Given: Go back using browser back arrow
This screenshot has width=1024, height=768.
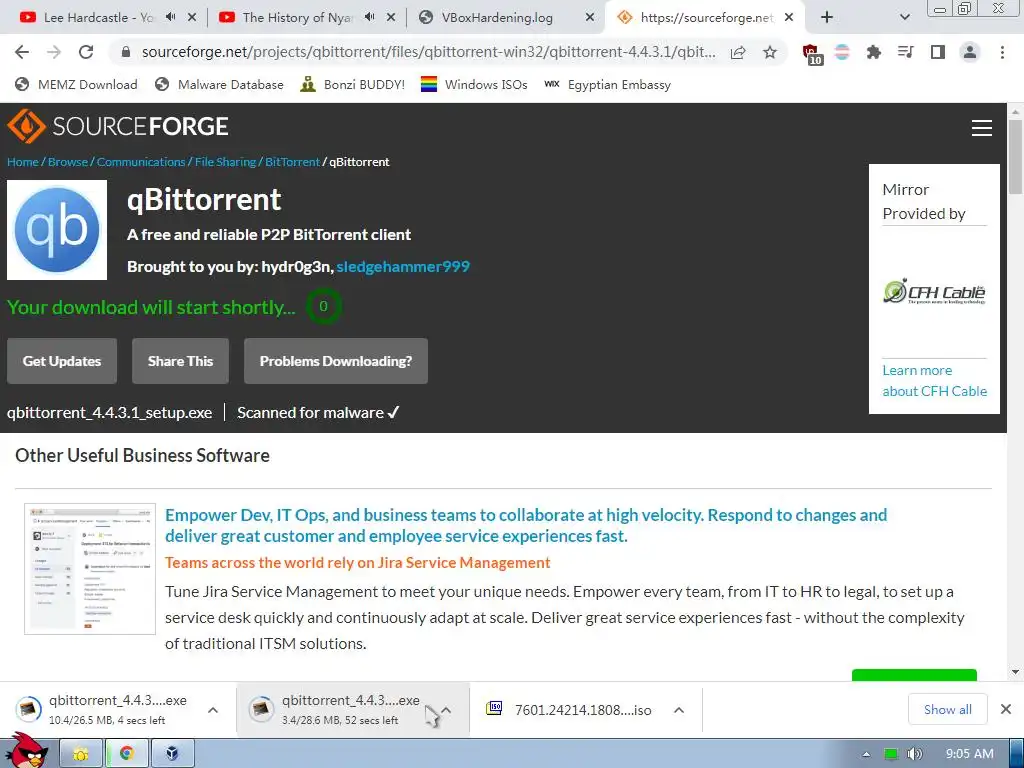Looking at the screenshot, I should [x=22, y=52].
